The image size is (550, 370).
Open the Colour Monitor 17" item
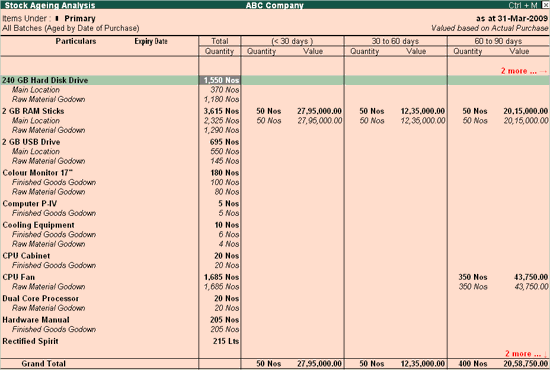(x=38, y=173)
